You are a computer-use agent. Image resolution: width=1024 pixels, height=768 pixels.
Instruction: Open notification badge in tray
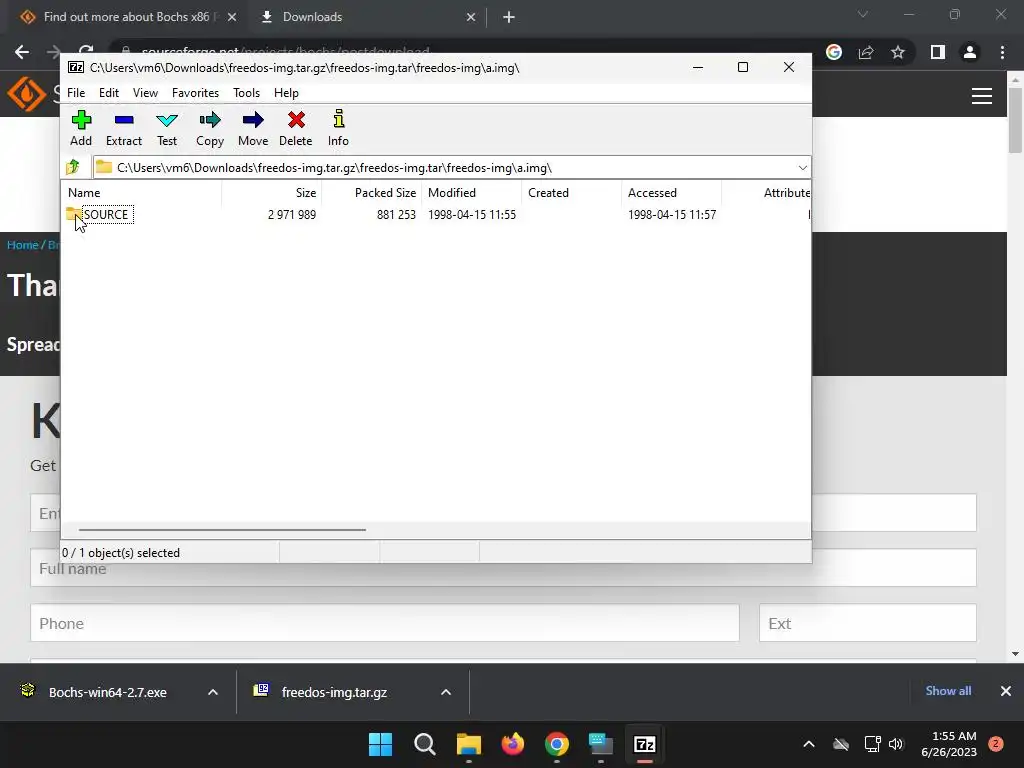tap(996, 744)
